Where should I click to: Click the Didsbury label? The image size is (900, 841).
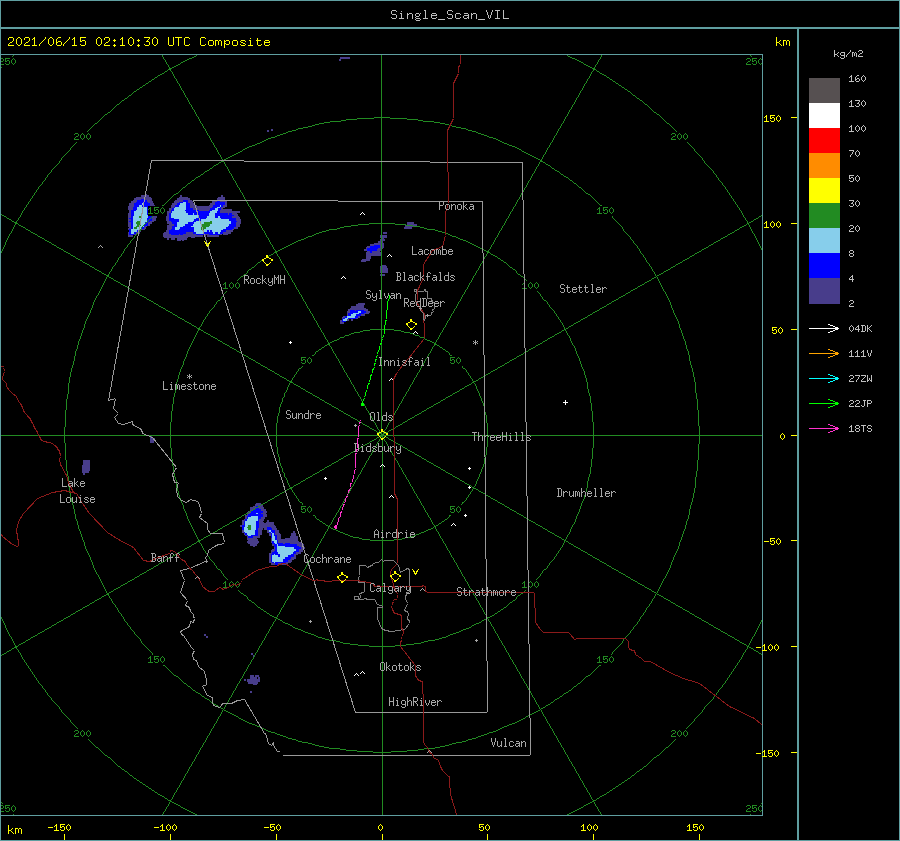pos(377,448)
